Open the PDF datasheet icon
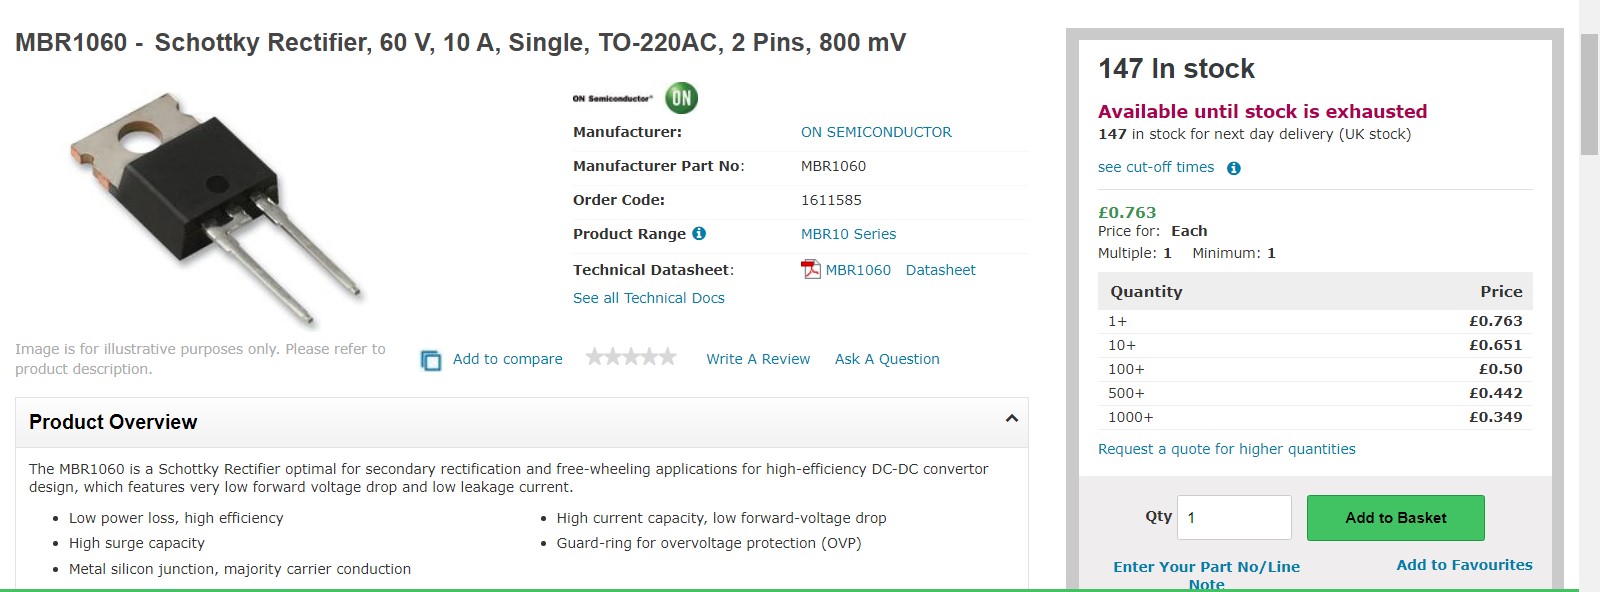Screen dimensions: 1600x592 [811, 269]
